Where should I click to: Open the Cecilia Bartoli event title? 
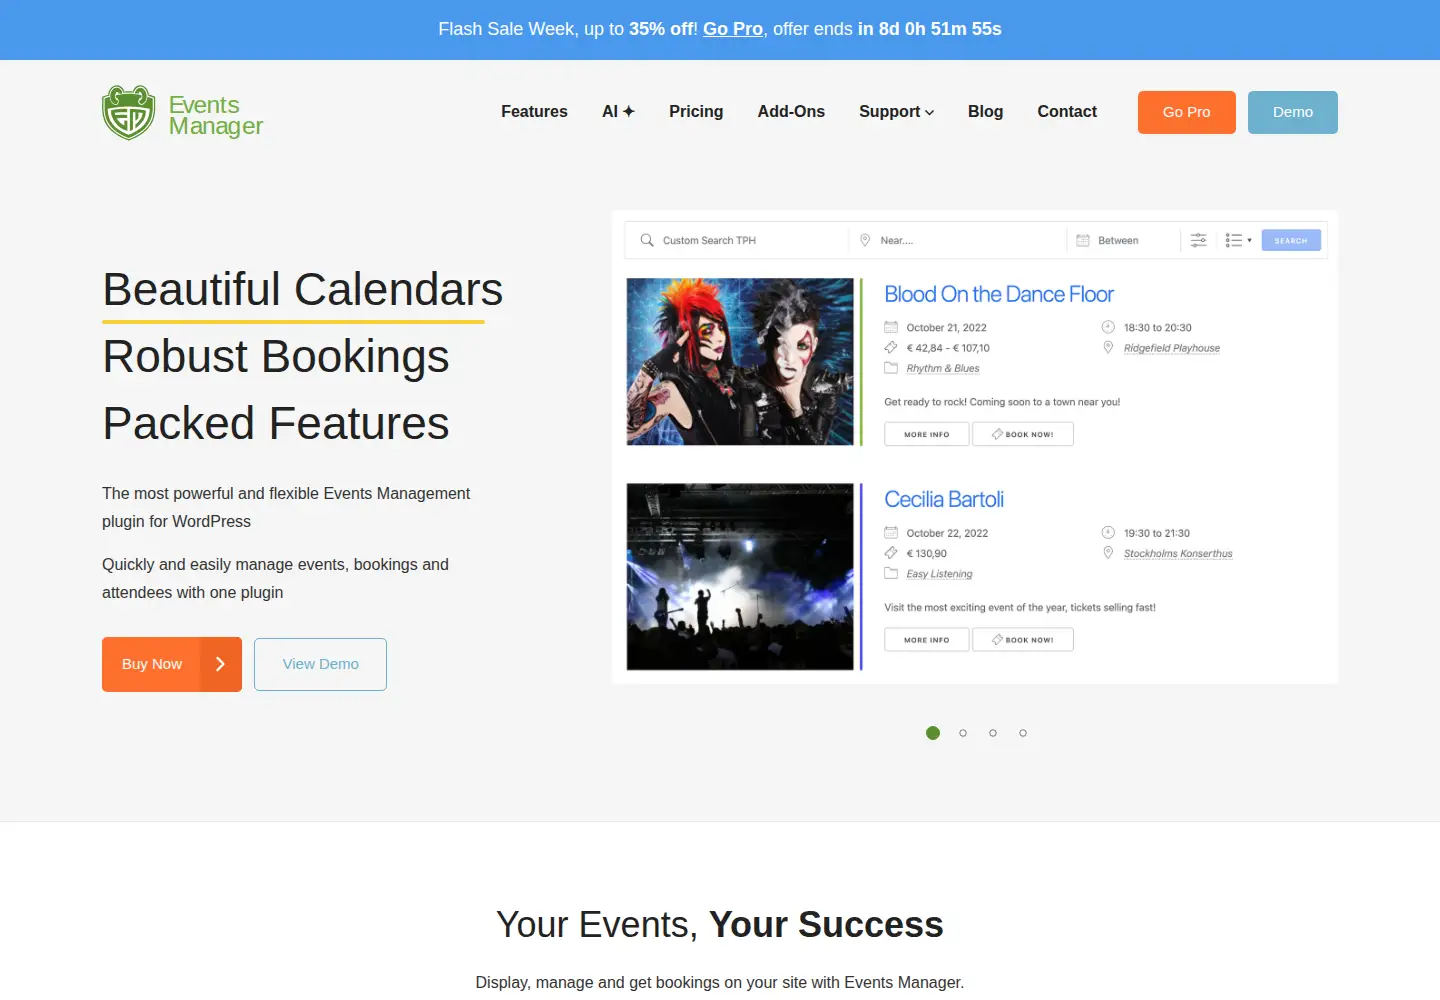tap(944, 499)
